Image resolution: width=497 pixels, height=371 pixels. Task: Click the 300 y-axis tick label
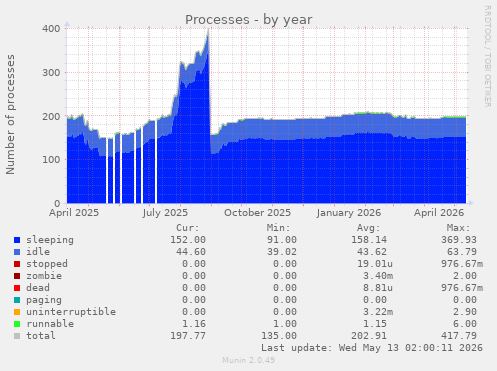click(51, 73)
